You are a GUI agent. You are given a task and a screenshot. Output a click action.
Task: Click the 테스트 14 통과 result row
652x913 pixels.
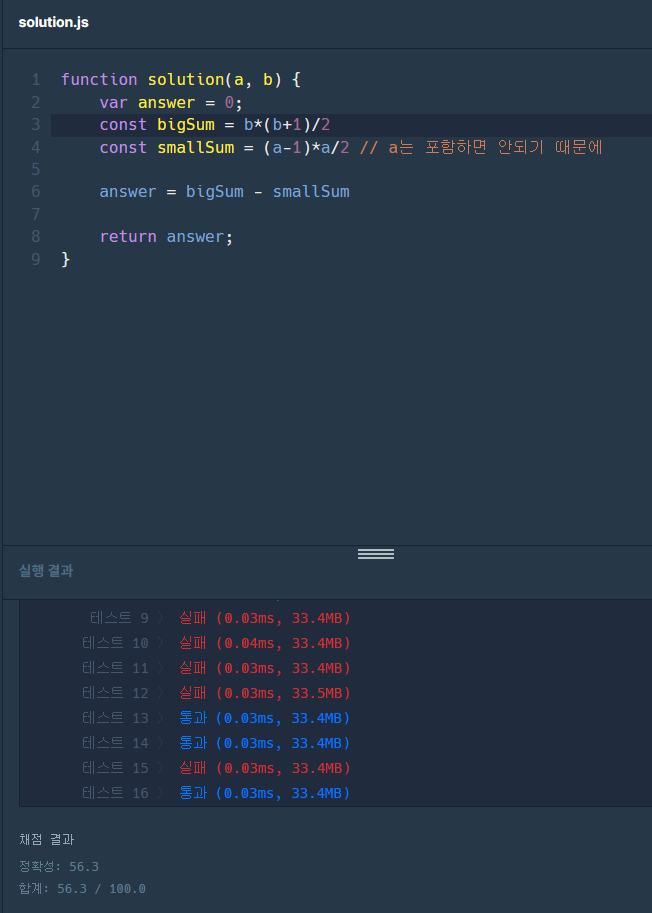coord(217,744)
